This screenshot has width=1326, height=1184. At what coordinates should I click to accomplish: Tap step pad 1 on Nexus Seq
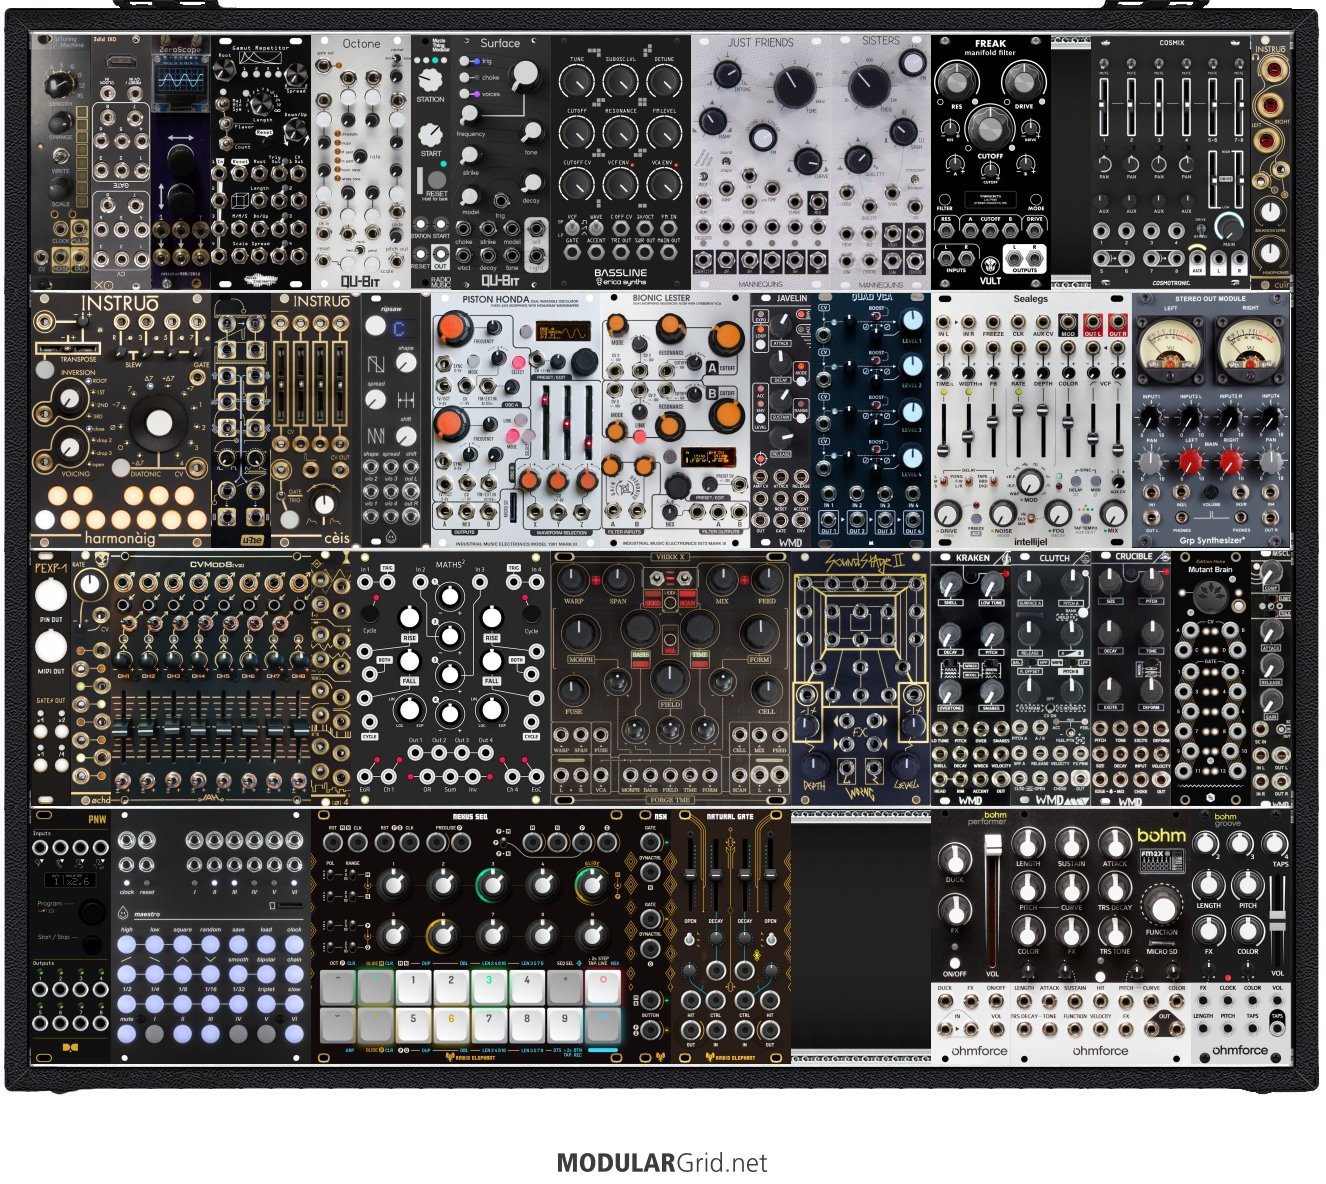pyautogui.click(x=413, y=987)
